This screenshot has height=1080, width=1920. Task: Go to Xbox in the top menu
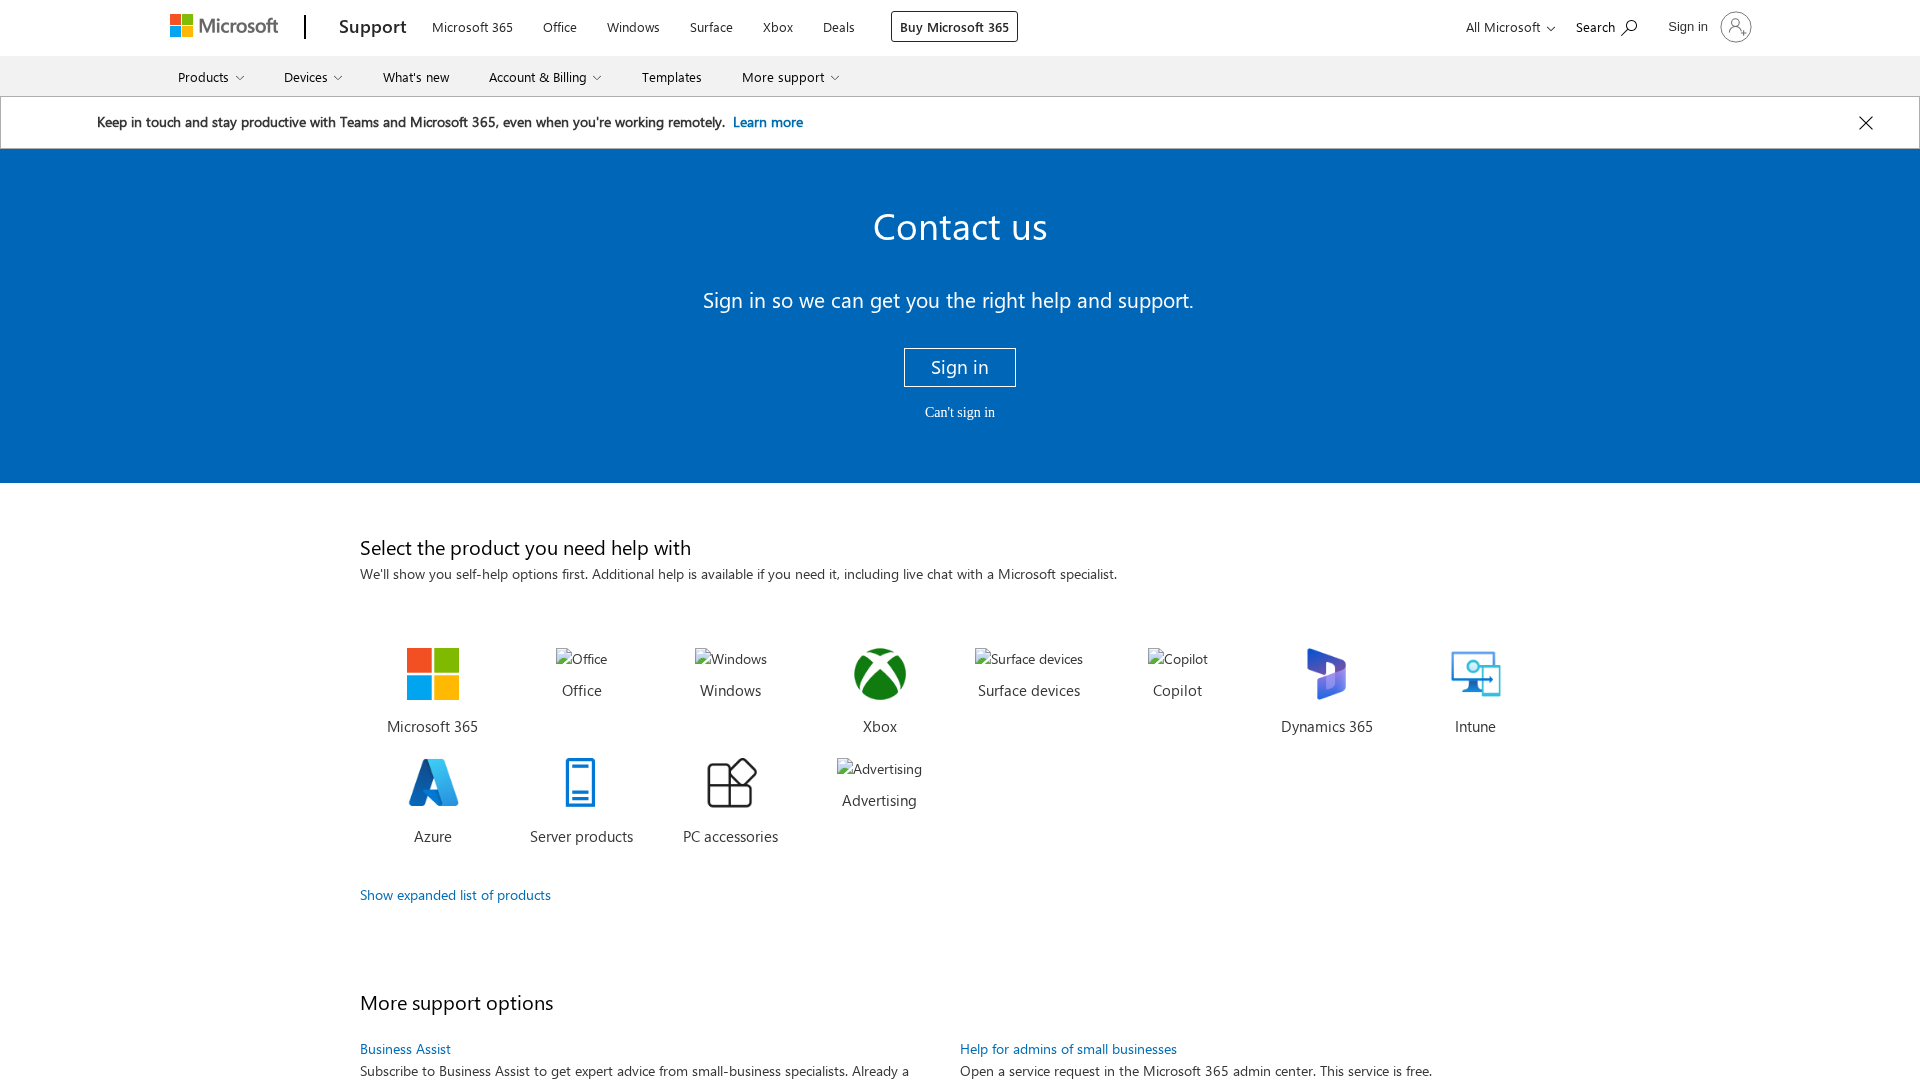pos(778,27)
